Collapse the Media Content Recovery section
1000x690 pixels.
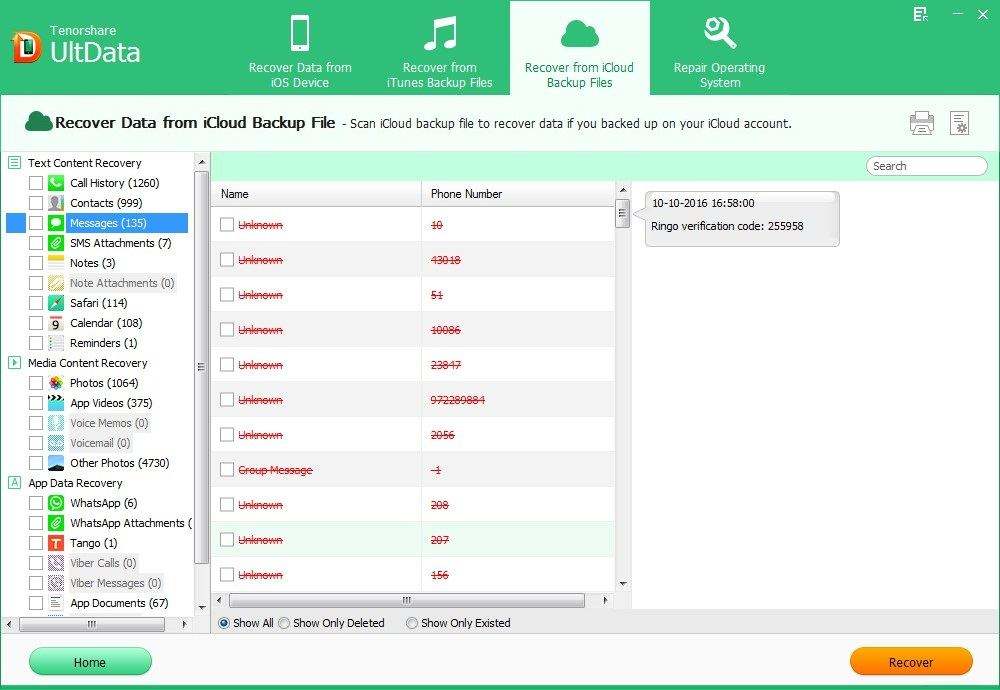(15, 363)
